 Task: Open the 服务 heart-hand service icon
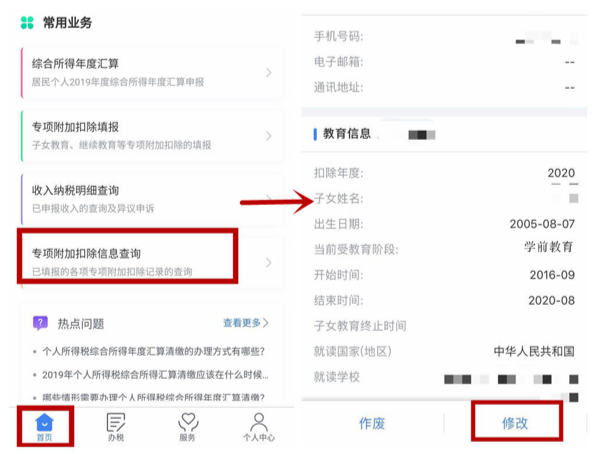188,422
